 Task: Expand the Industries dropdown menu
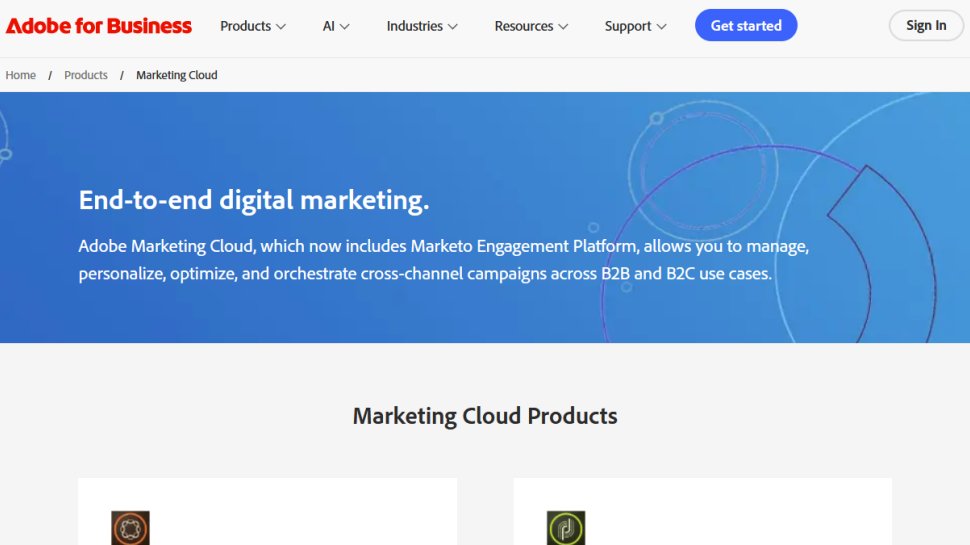coord(422,26)
